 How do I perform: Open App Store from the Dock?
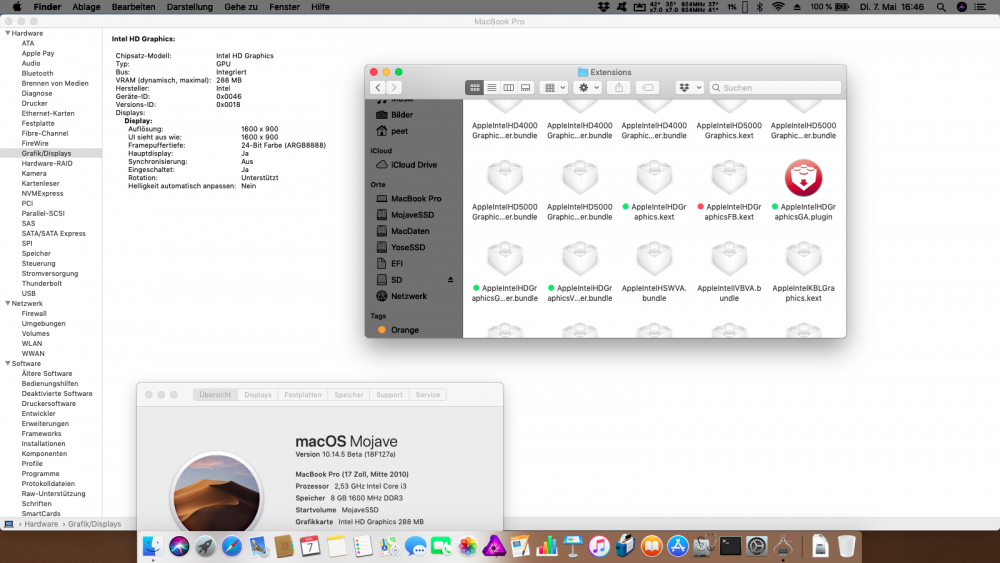click(x=677, y=546)
